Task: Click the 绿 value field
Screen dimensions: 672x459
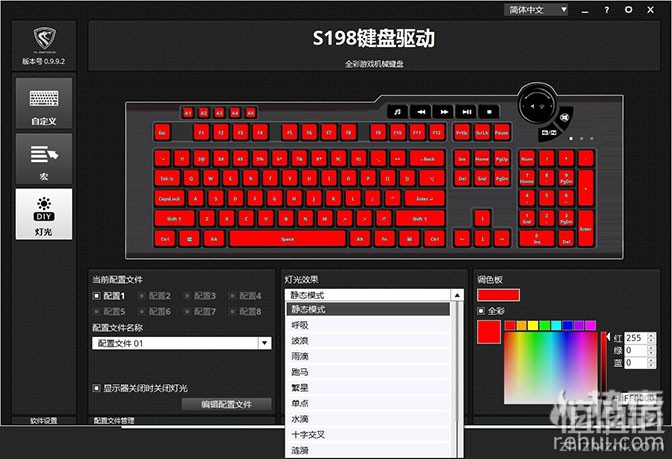Action: 636,351
